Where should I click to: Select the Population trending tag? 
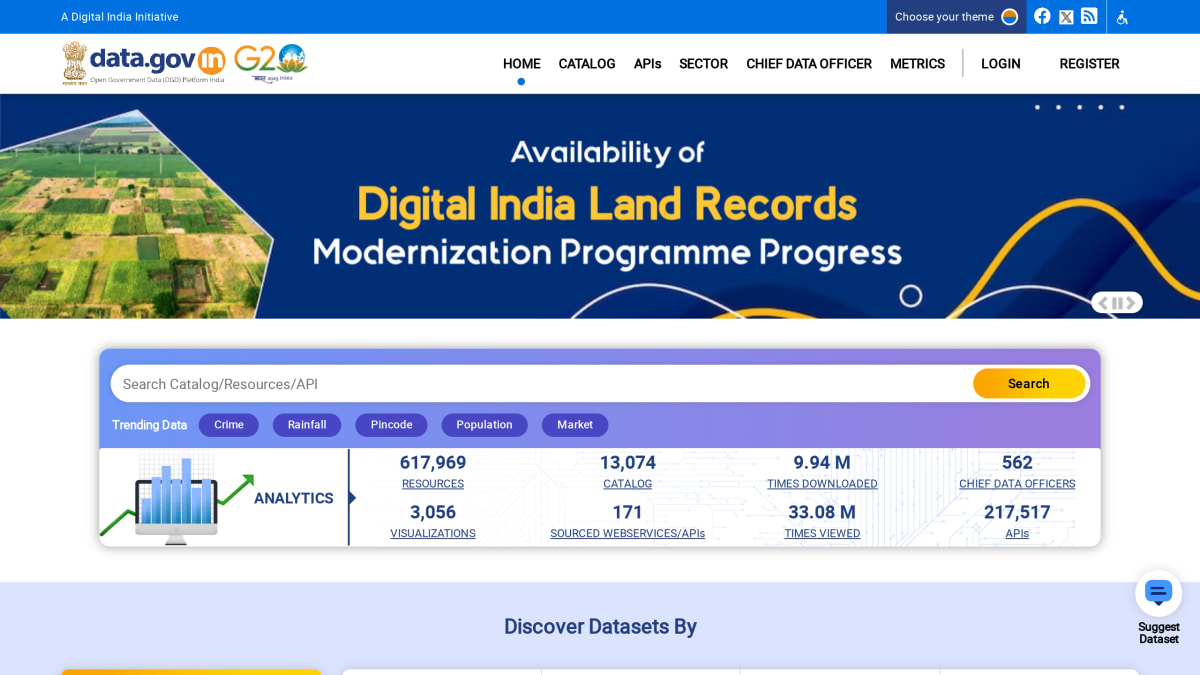pyautogui.click(x=484, y=425)
